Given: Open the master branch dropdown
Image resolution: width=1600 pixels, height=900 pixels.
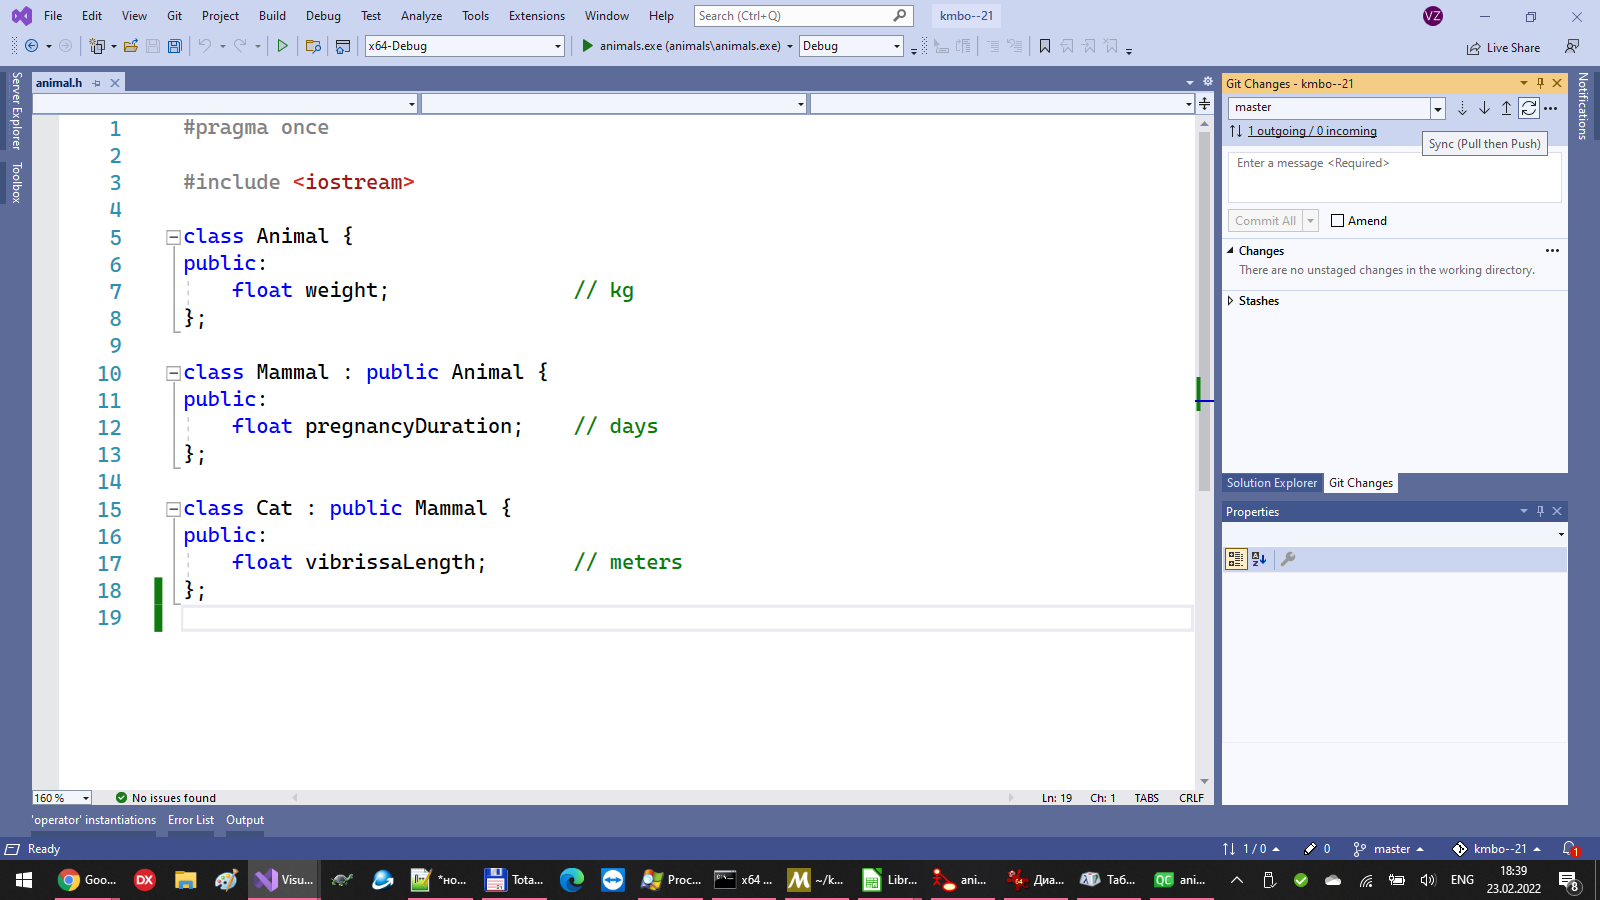Looking at the screenshot, I should [1438, 107].
